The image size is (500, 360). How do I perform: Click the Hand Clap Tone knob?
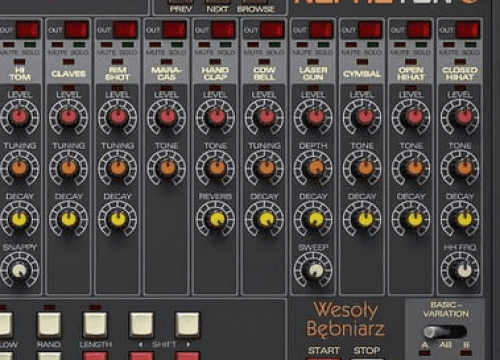coord(216,168)
